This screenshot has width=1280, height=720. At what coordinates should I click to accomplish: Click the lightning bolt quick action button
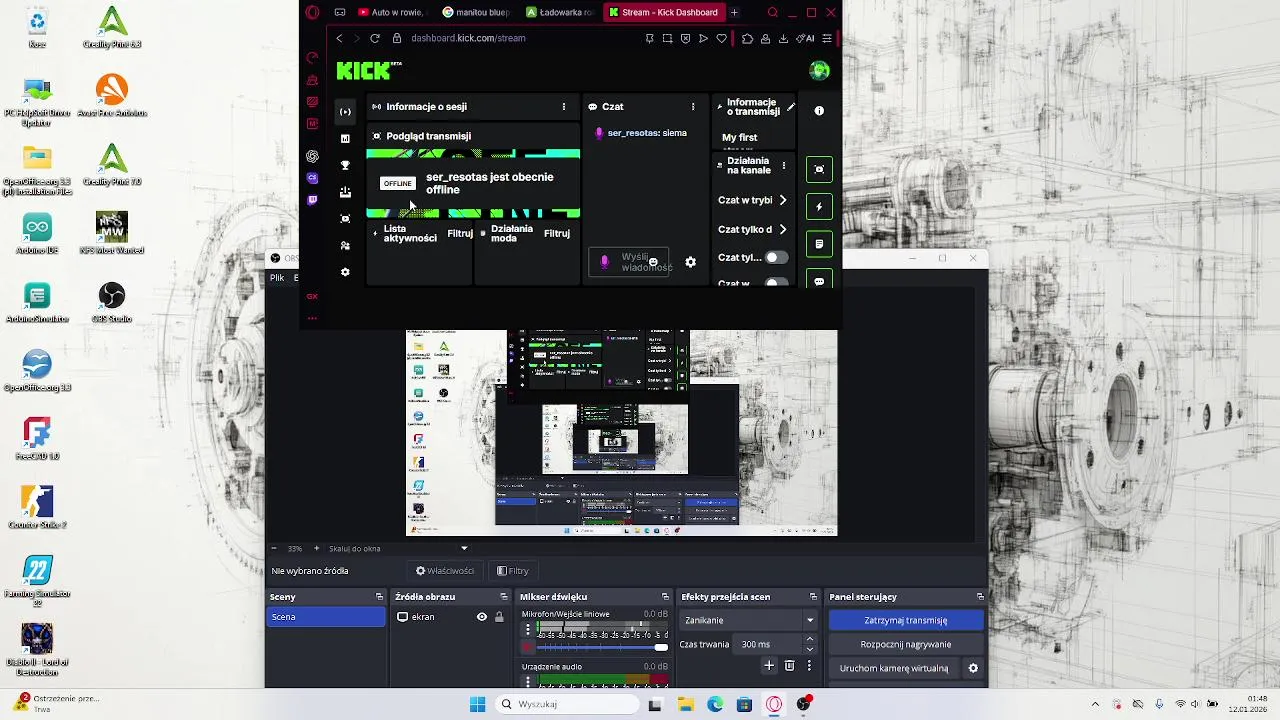click(x=819, y=207)
